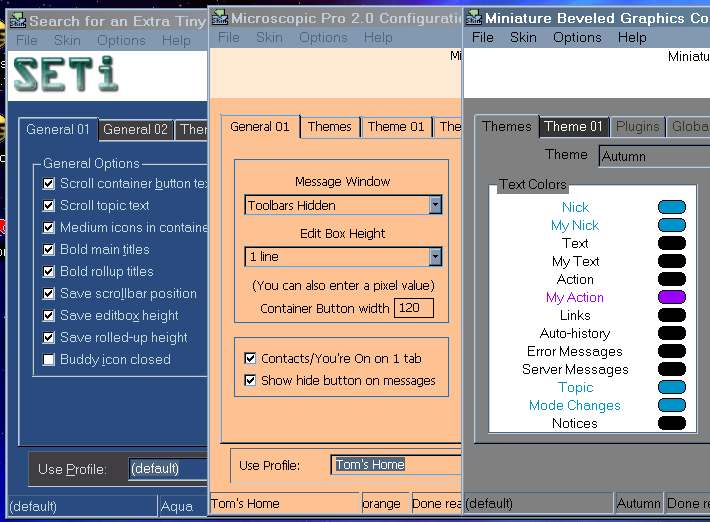Screen dimensions: 710x522
Task: Open the Edit Box Height dropdown arrow
Action: (435, 257)
